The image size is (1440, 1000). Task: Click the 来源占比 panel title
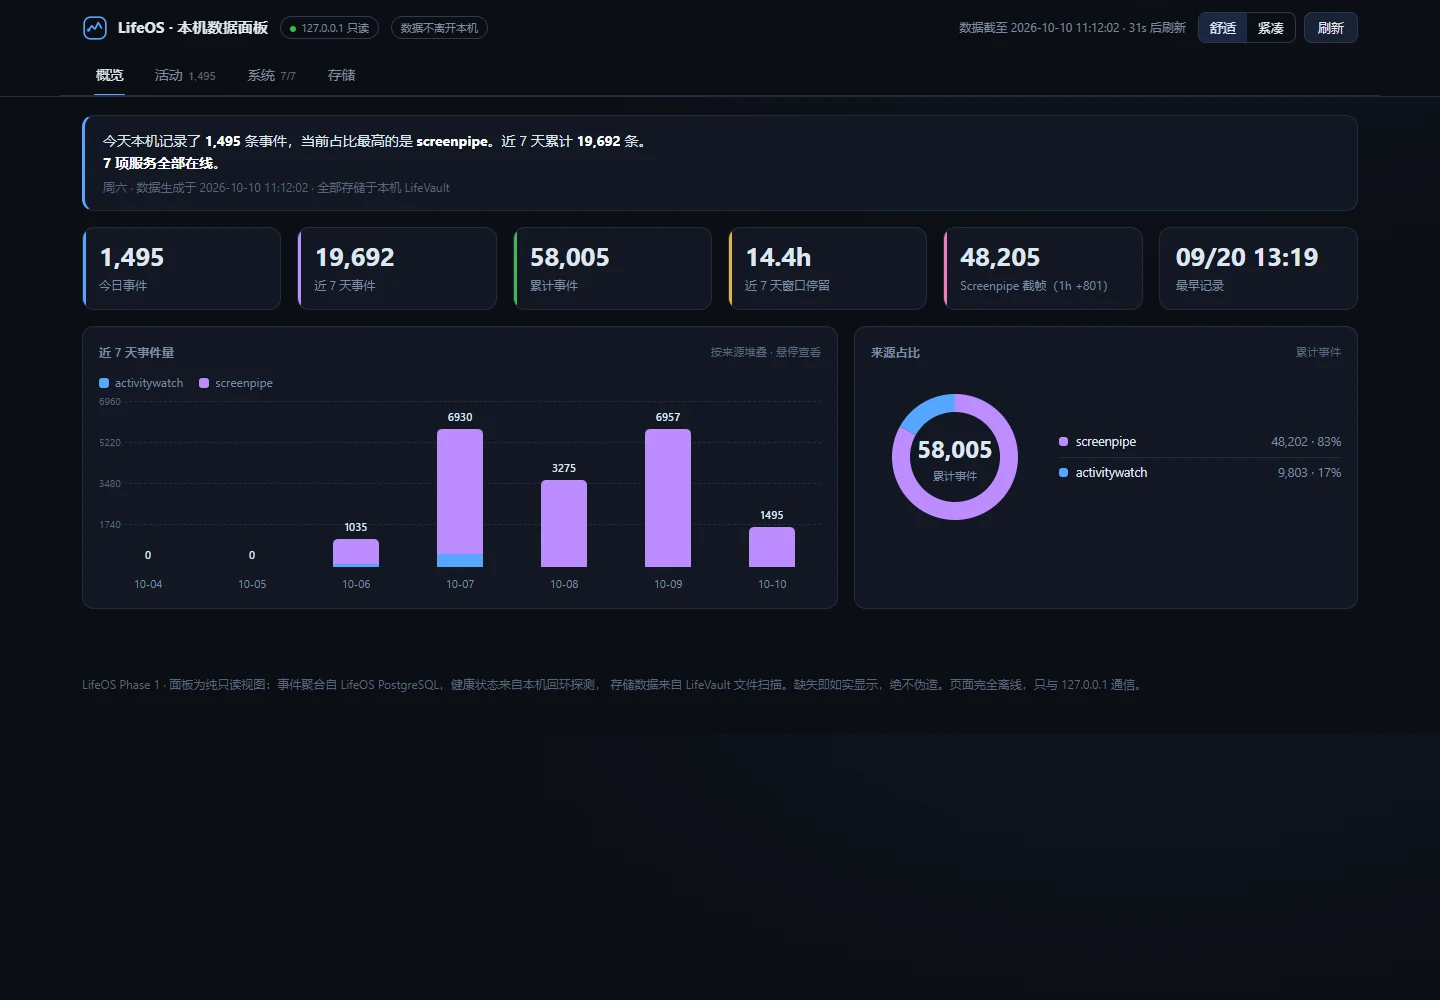(x=895, y=353)
